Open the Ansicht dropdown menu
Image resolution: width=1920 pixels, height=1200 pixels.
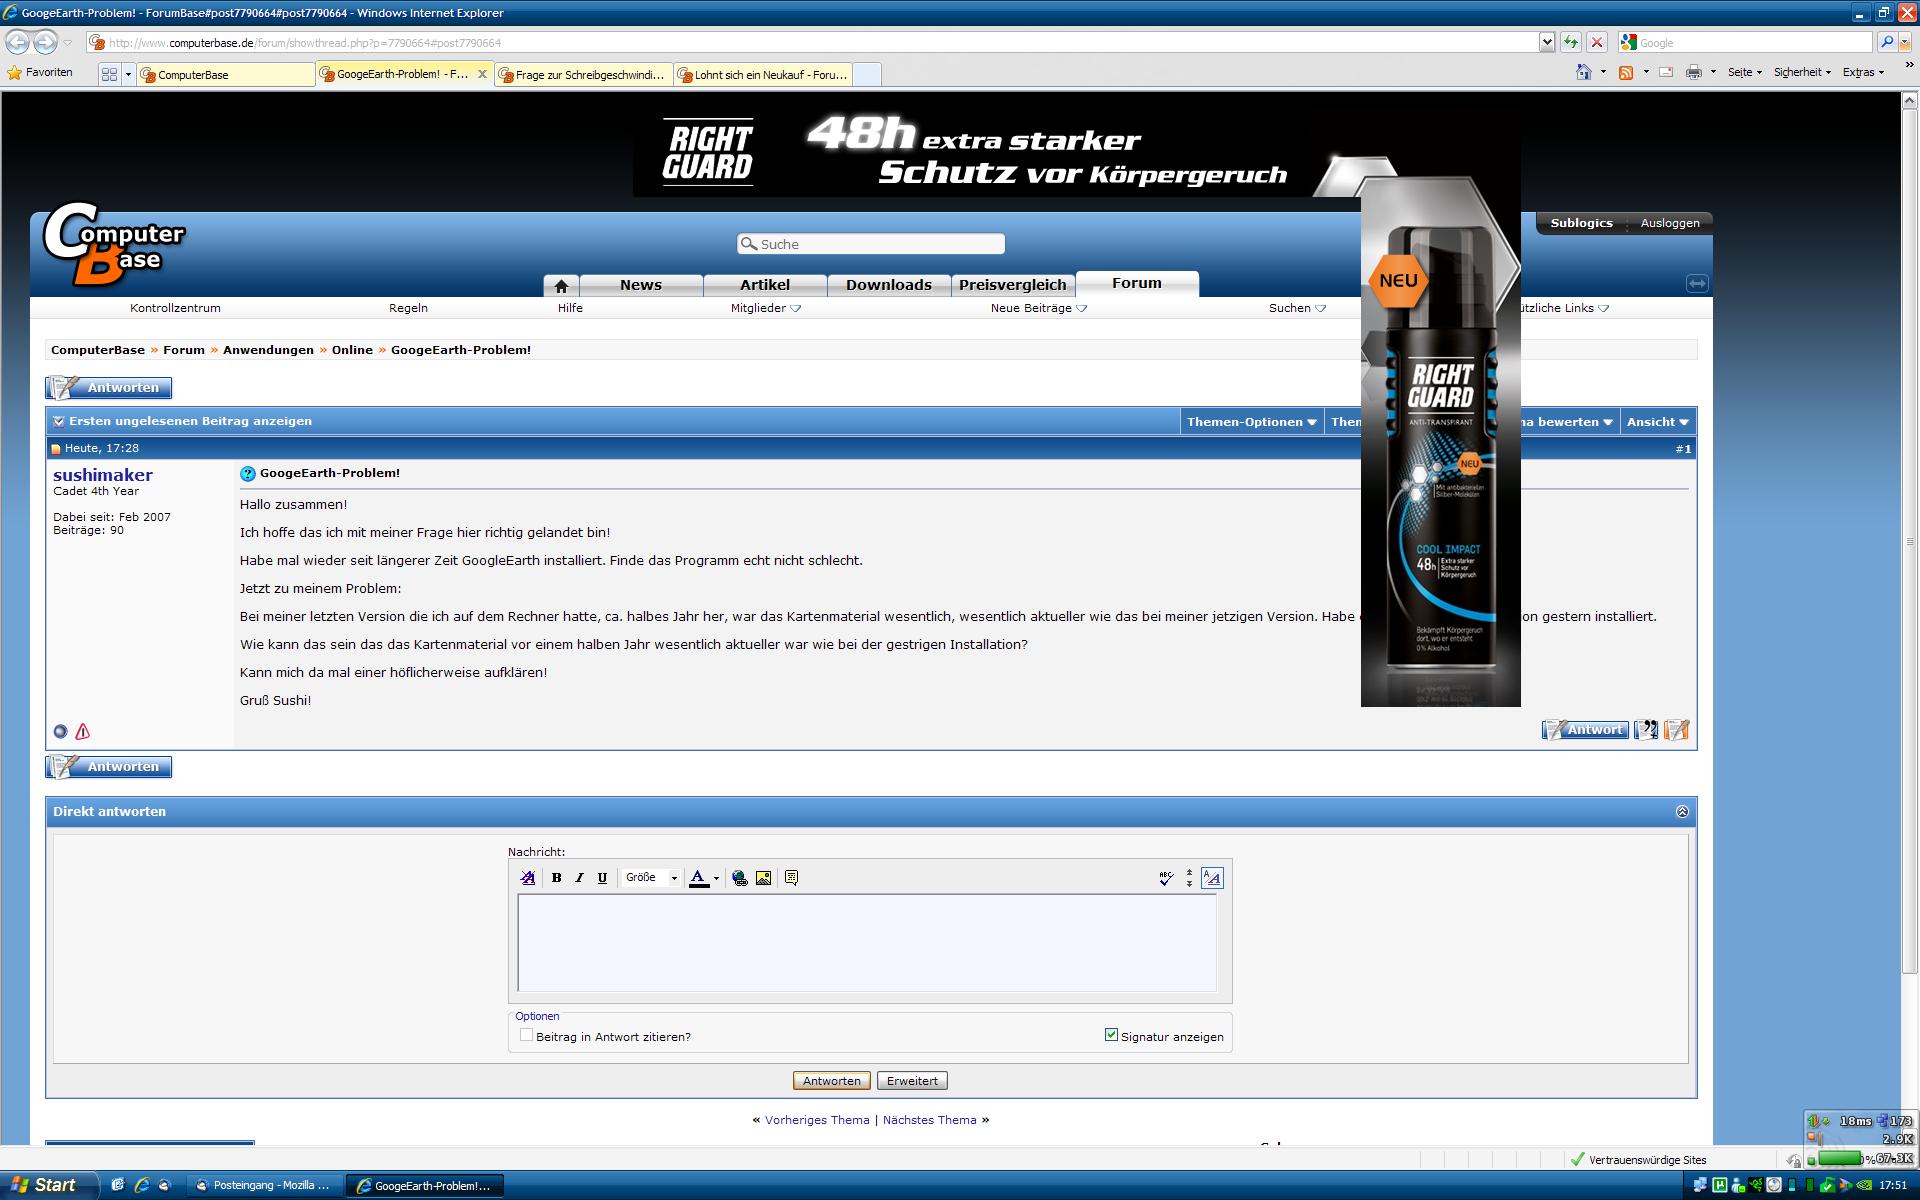pos(1657,422)
